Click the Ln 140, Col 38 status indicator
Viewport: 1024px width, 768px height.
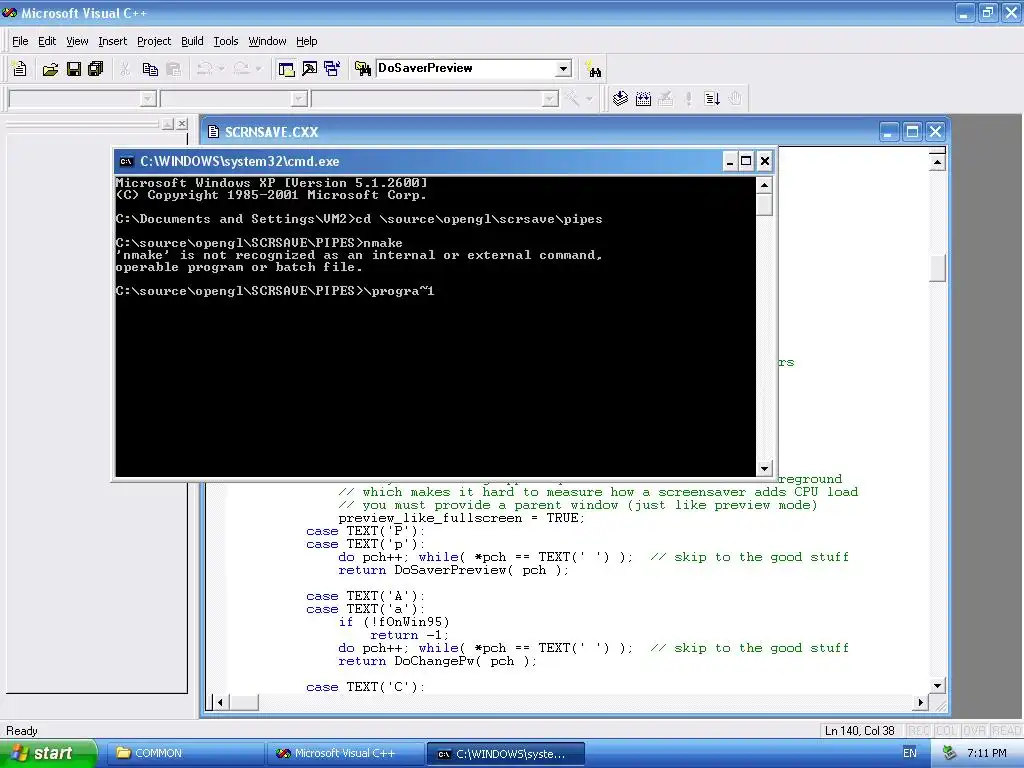(859, 731)
